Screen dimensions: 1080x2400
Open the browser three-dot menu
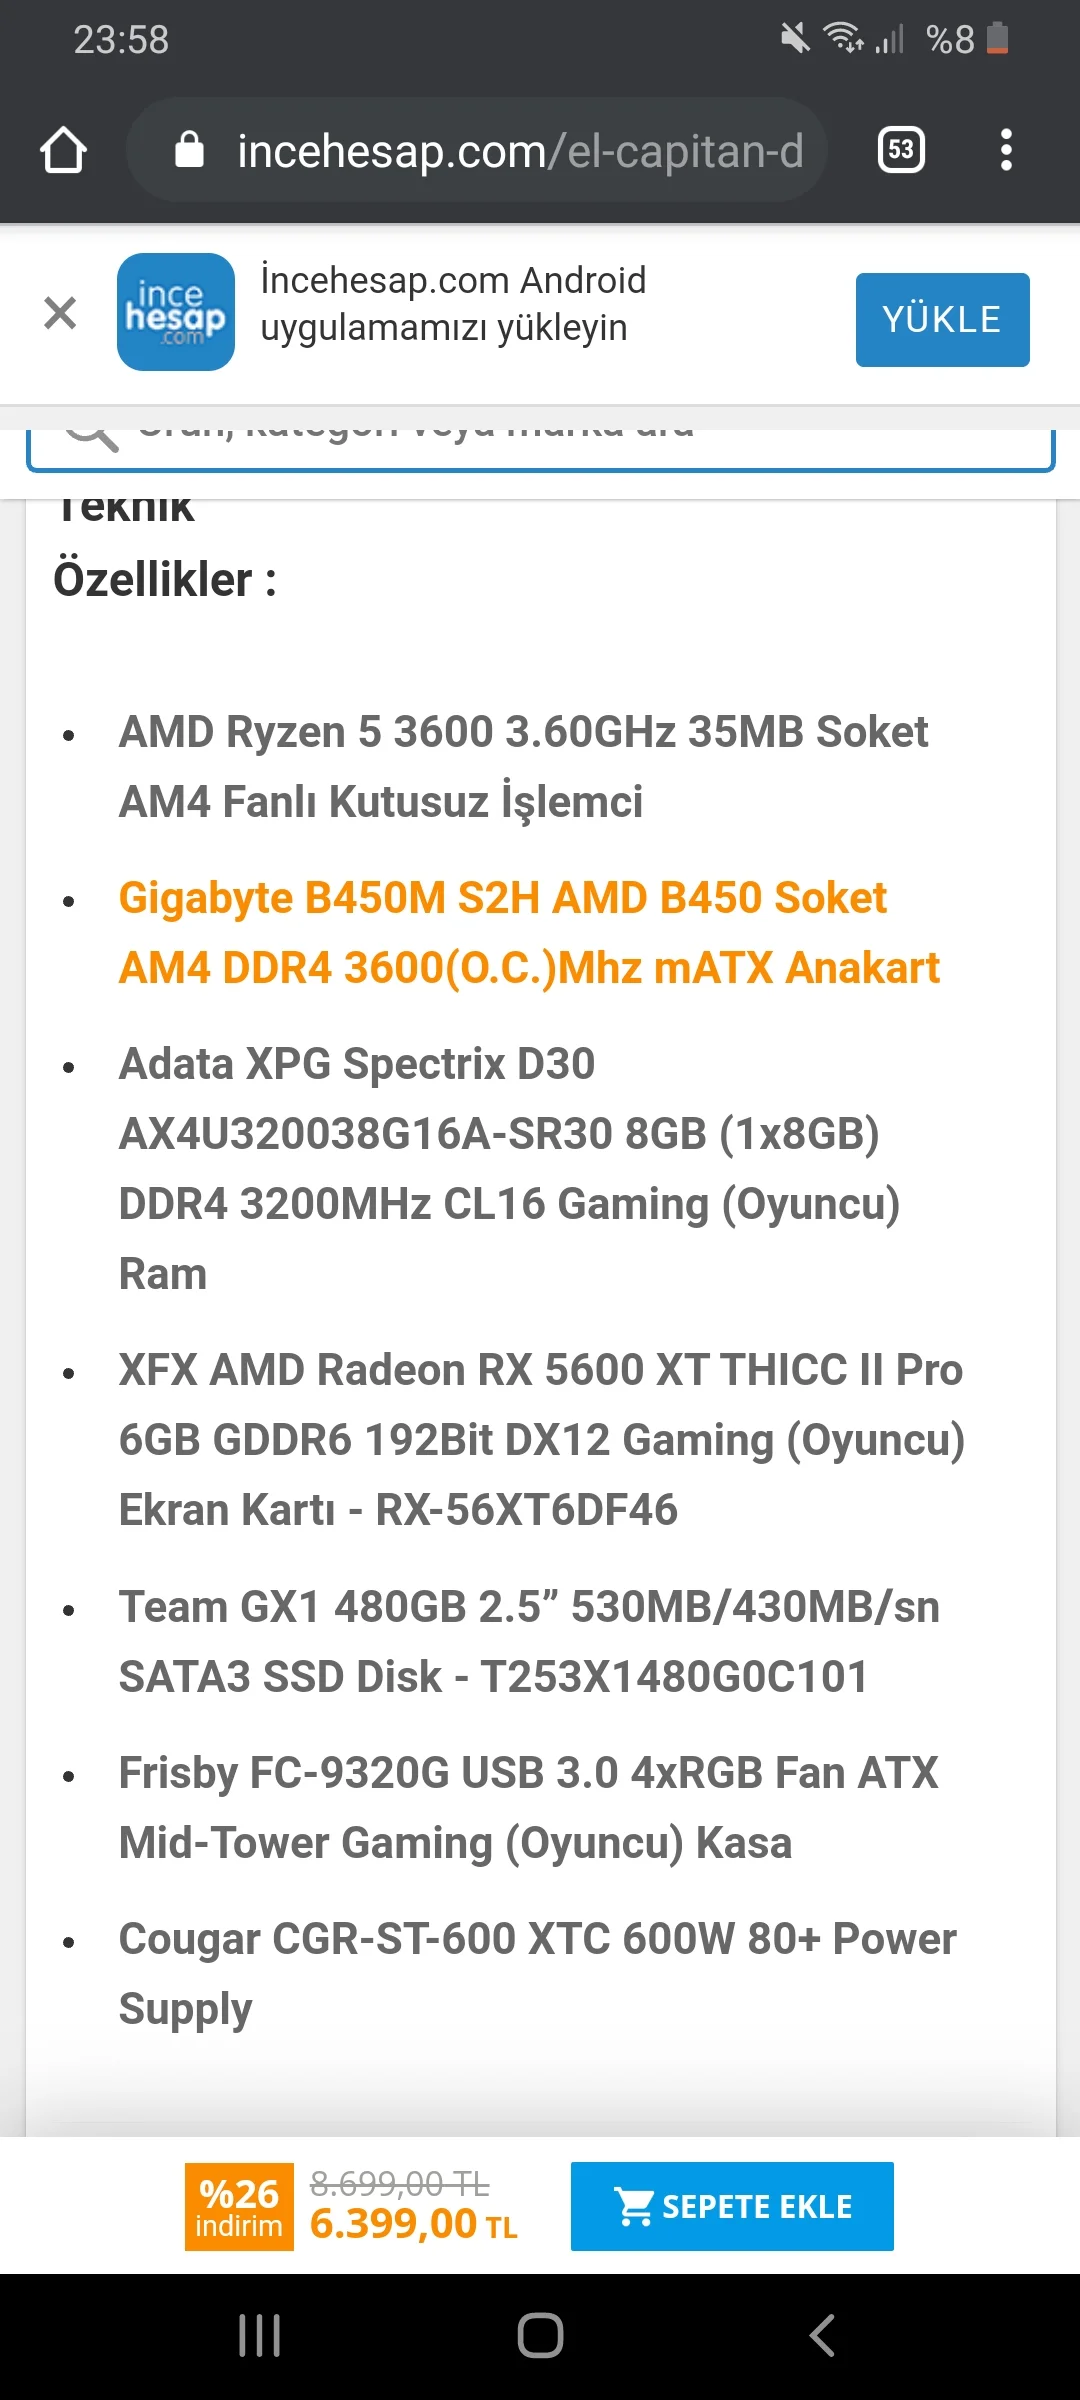(1006, 150)
